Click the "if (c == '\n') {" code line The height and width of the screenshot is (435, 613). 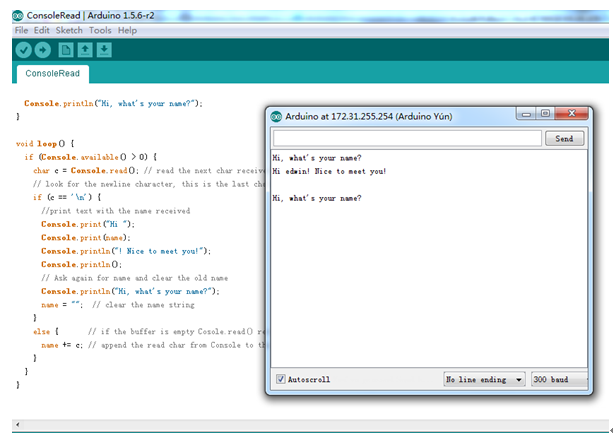point(67,197)
